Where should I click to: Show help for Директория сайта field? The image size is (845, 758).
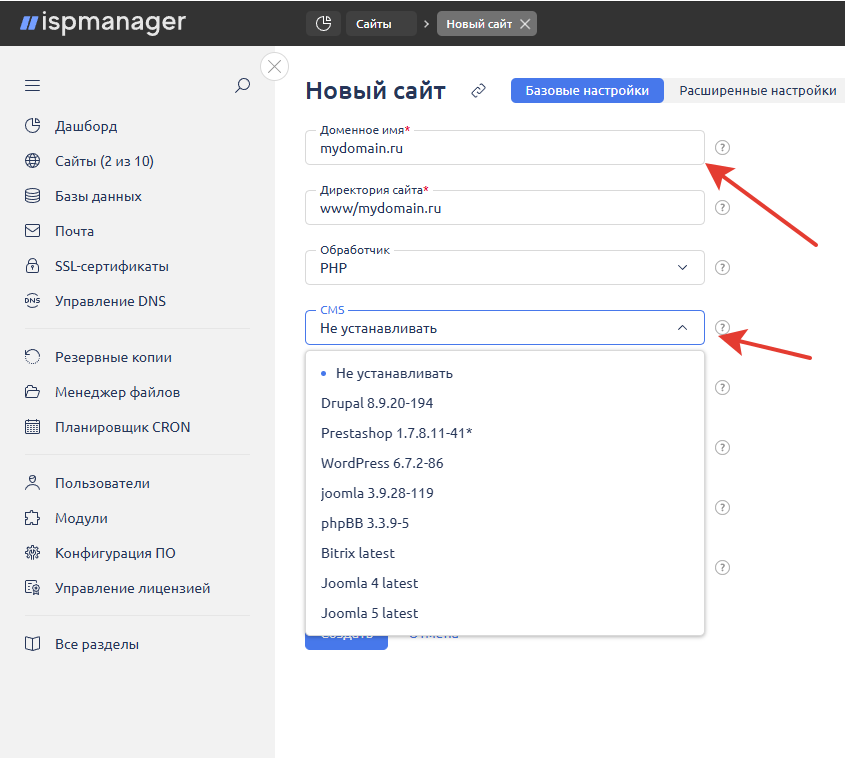(x=722, y=207)
